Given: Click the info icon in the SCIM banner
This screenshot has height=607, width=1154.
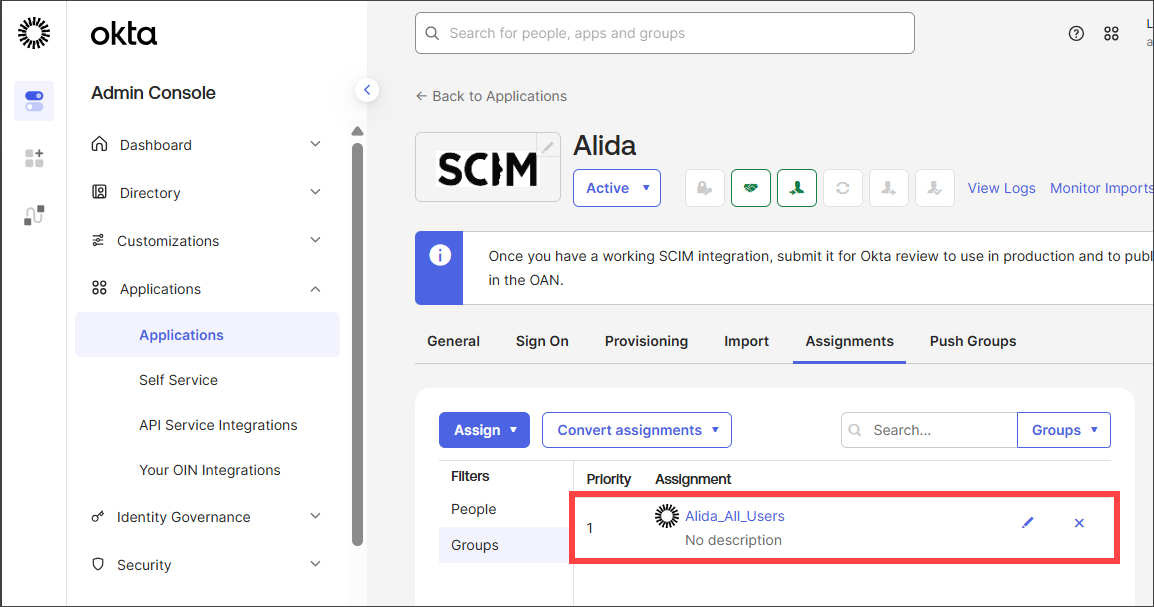Looking at the screenshot, I should point(440,255).
